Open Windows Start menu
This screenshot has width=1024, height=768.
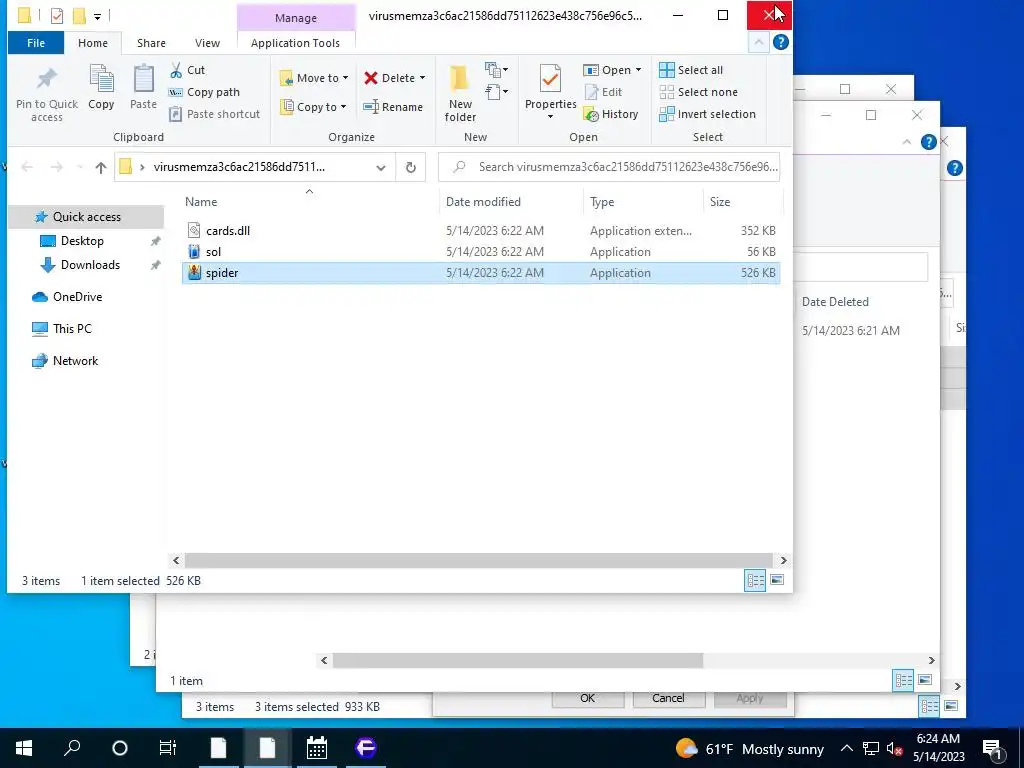pyautogui.click(x=24, y=748)
